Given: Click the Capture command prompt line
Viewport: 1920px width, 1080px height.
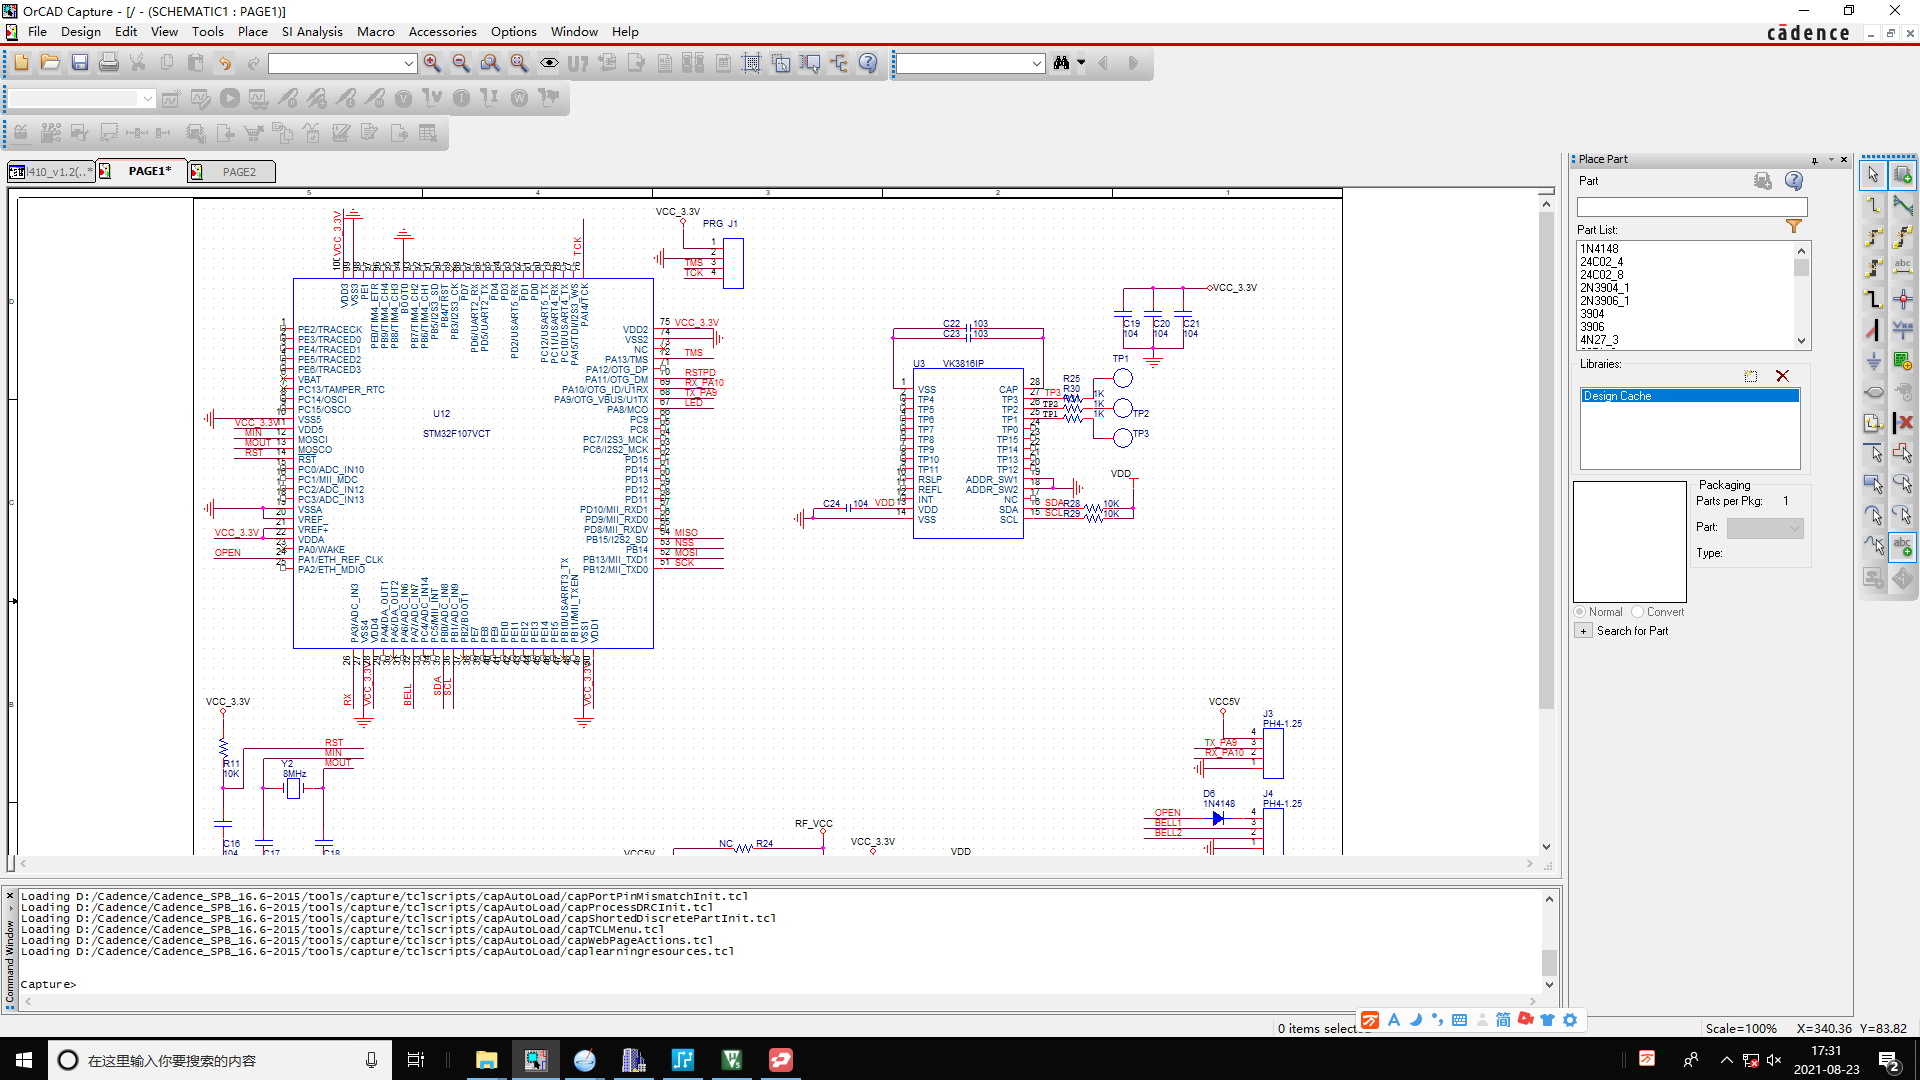Looking at the screenshot, I should click(780, 985).
